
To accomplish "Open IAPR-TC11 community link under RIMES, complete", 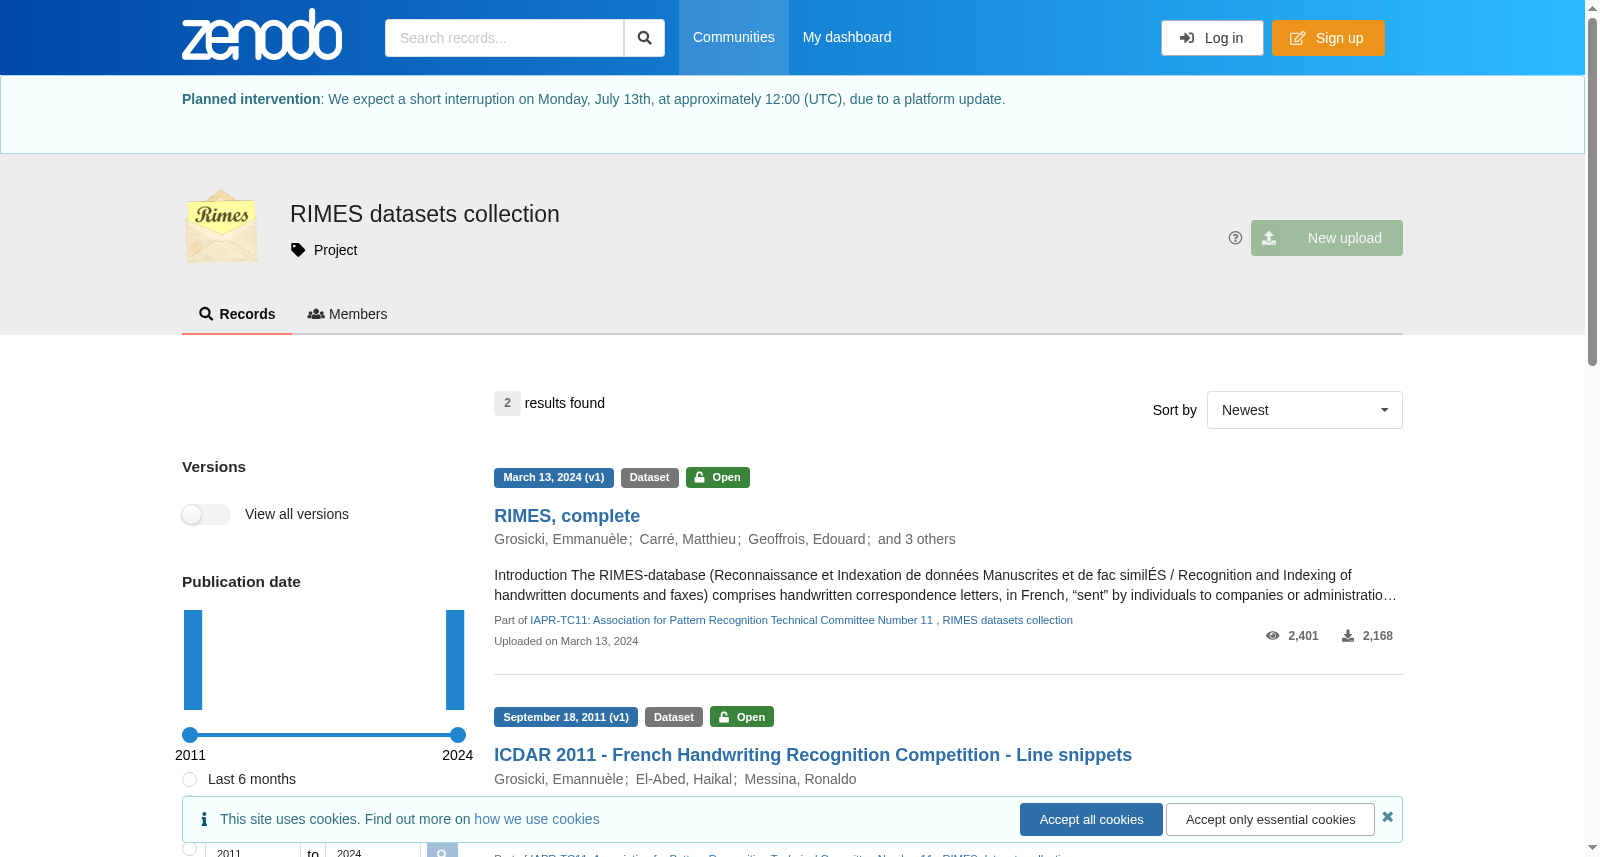I will [x=731, y=620].
